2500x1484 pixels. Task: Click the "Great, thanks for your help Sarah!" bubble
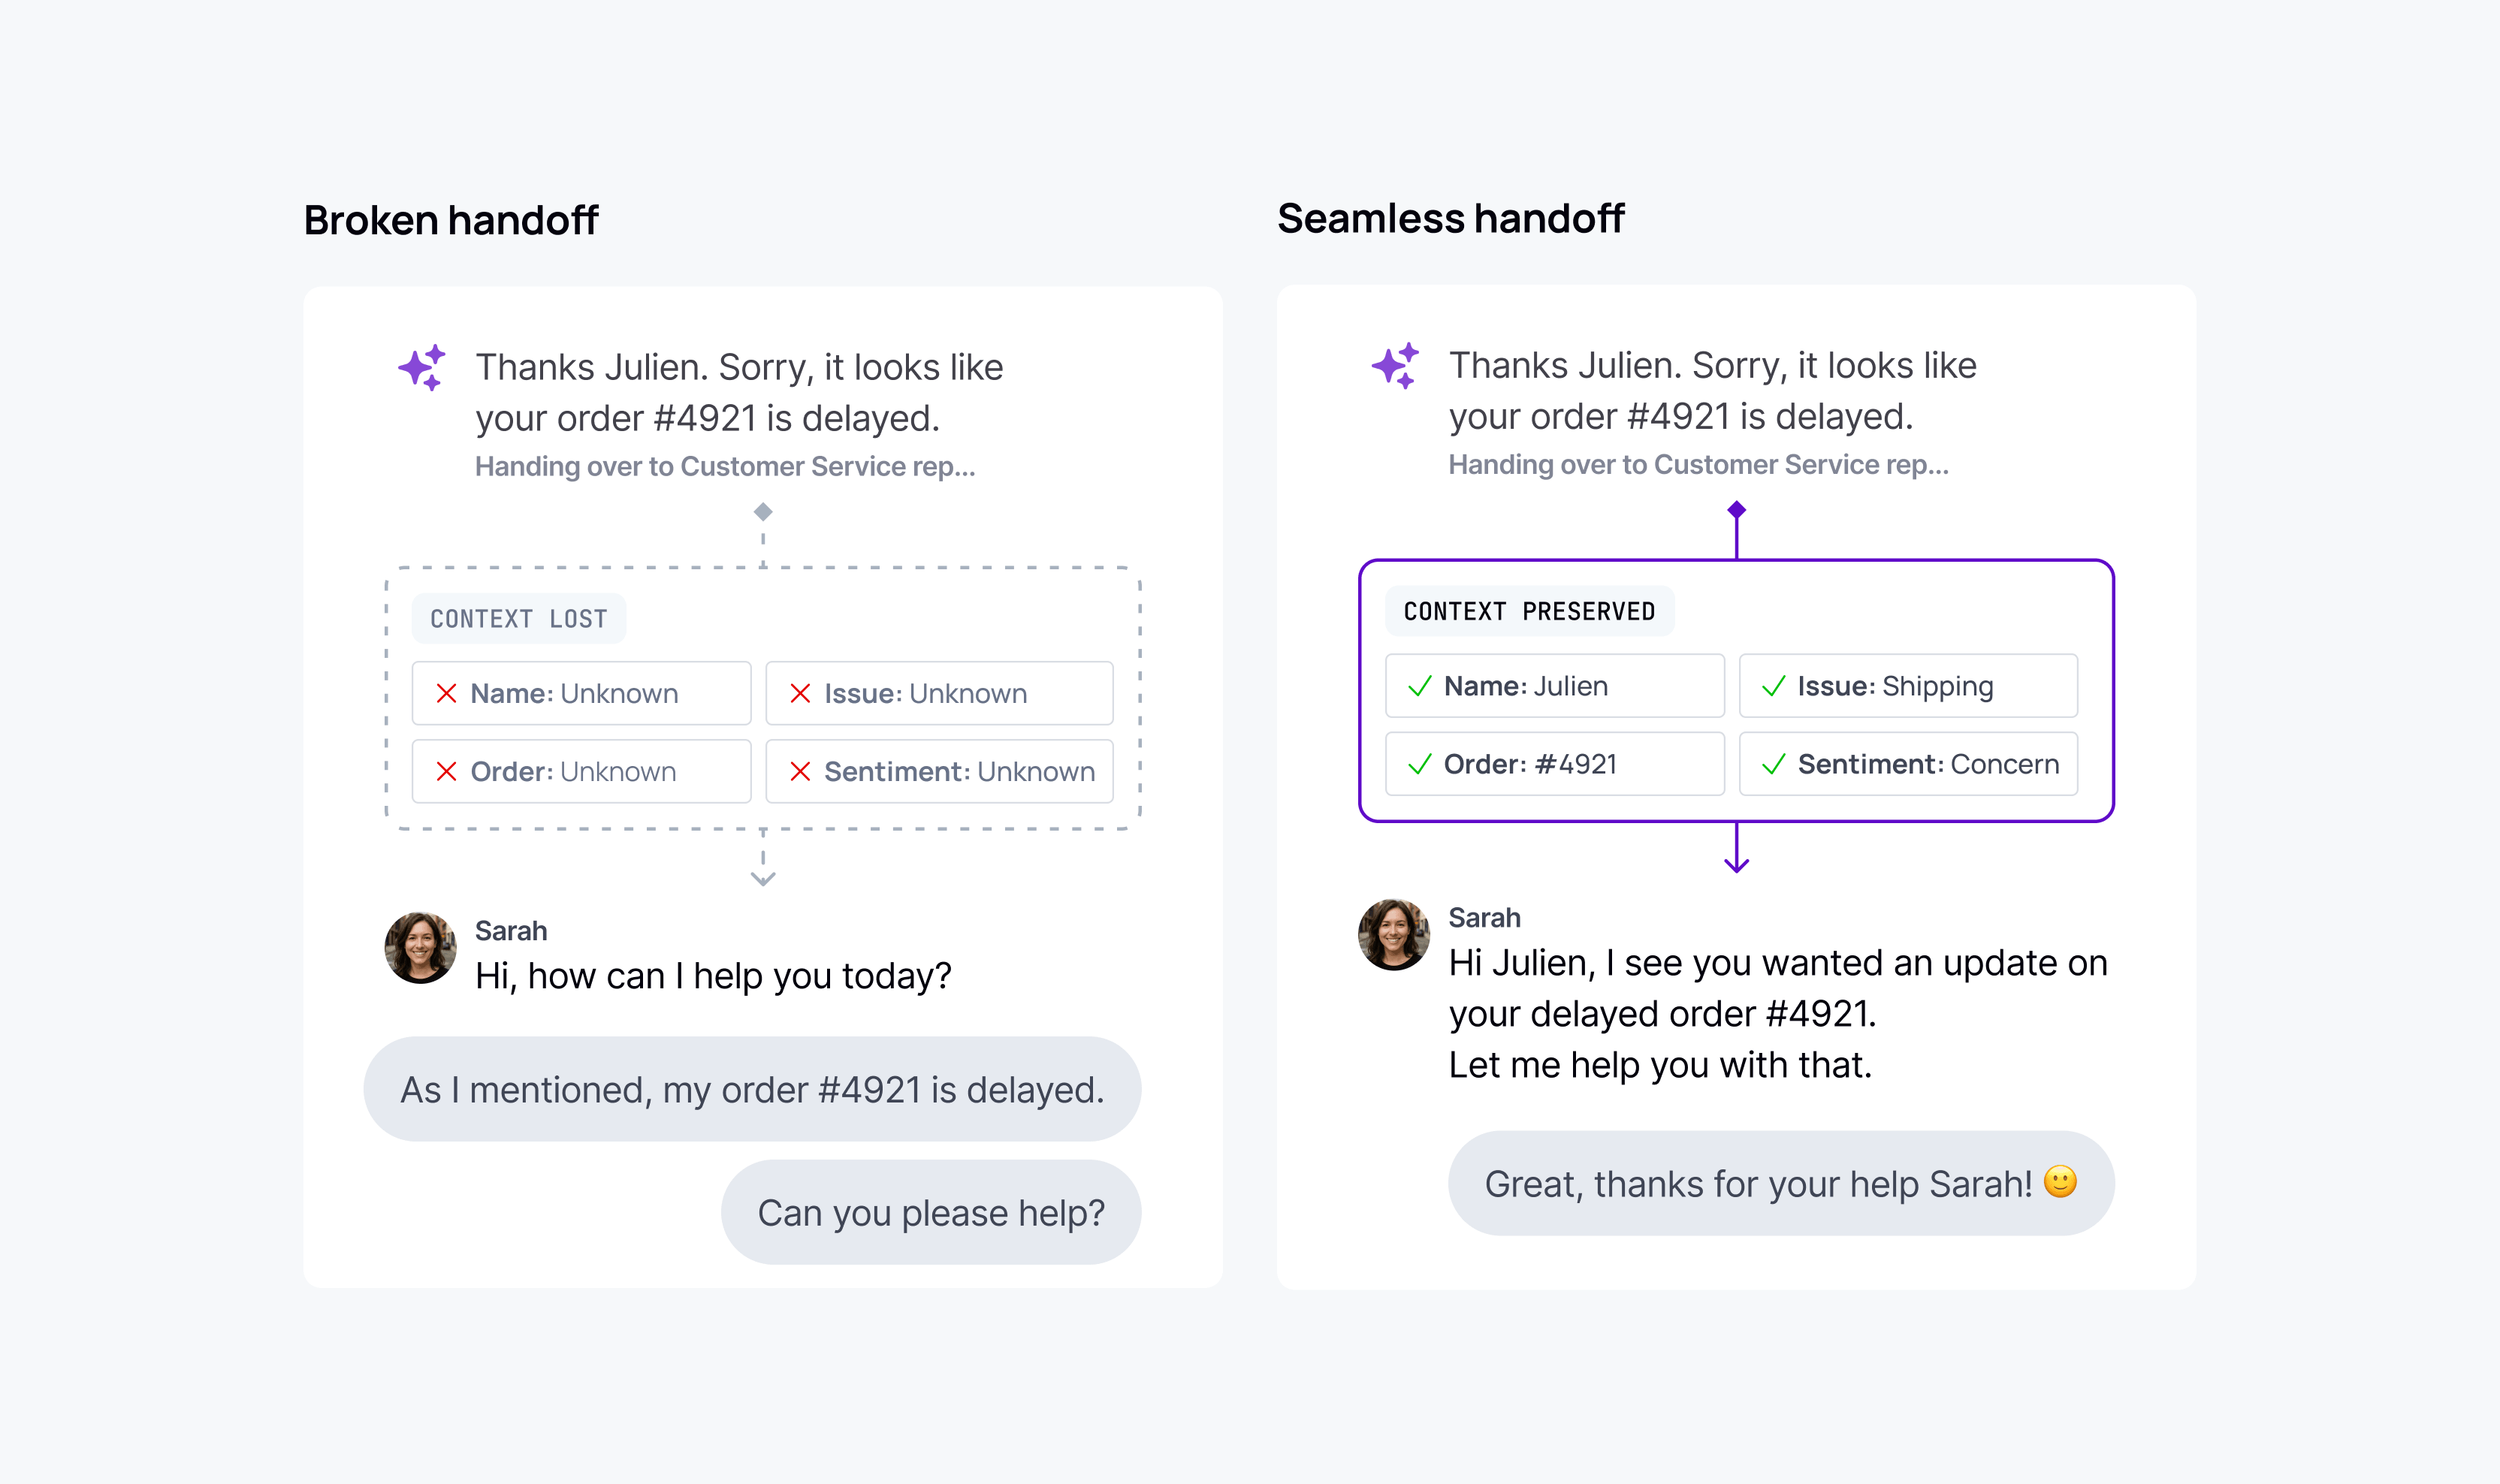click(1780, 1183)
